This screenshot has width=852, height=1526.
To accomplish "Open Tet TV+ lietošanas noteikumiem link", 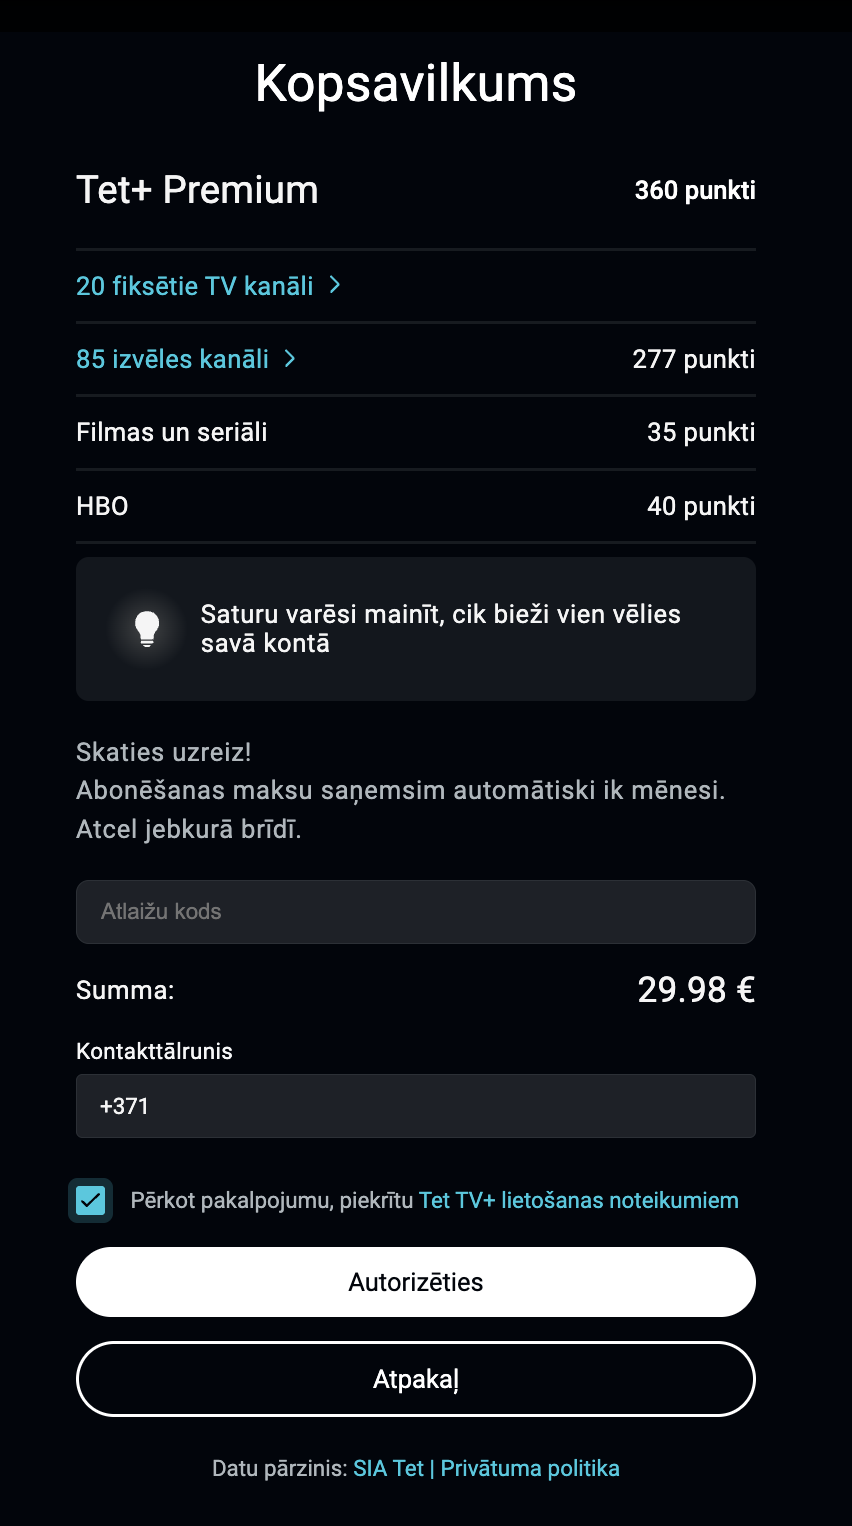I will tap(578, 1200).
